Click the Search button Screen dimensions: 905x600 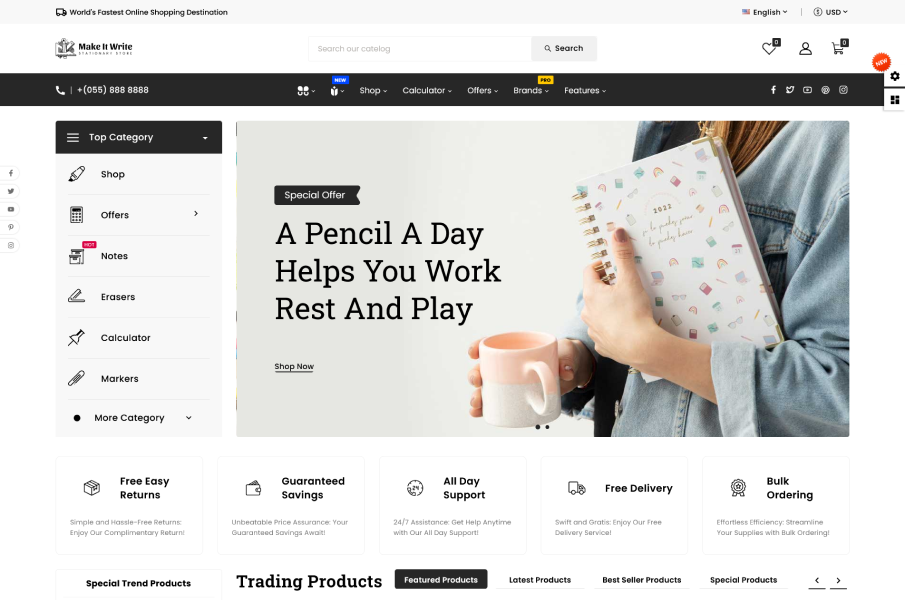tap(564, 48)
